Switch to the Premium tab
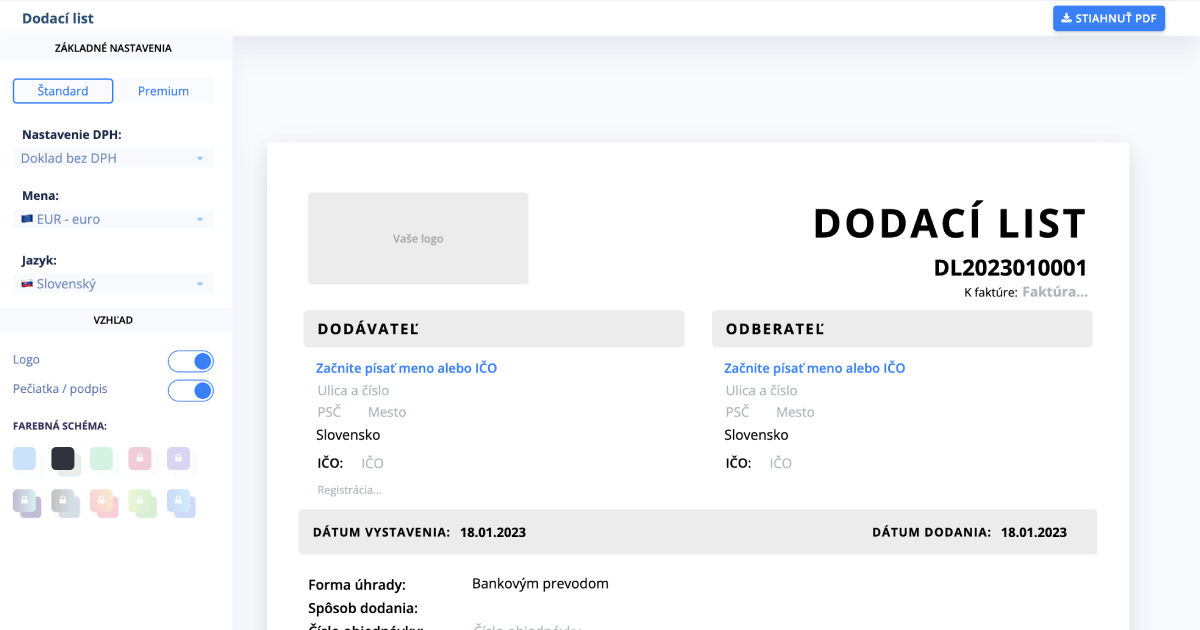 coord(163,90)
